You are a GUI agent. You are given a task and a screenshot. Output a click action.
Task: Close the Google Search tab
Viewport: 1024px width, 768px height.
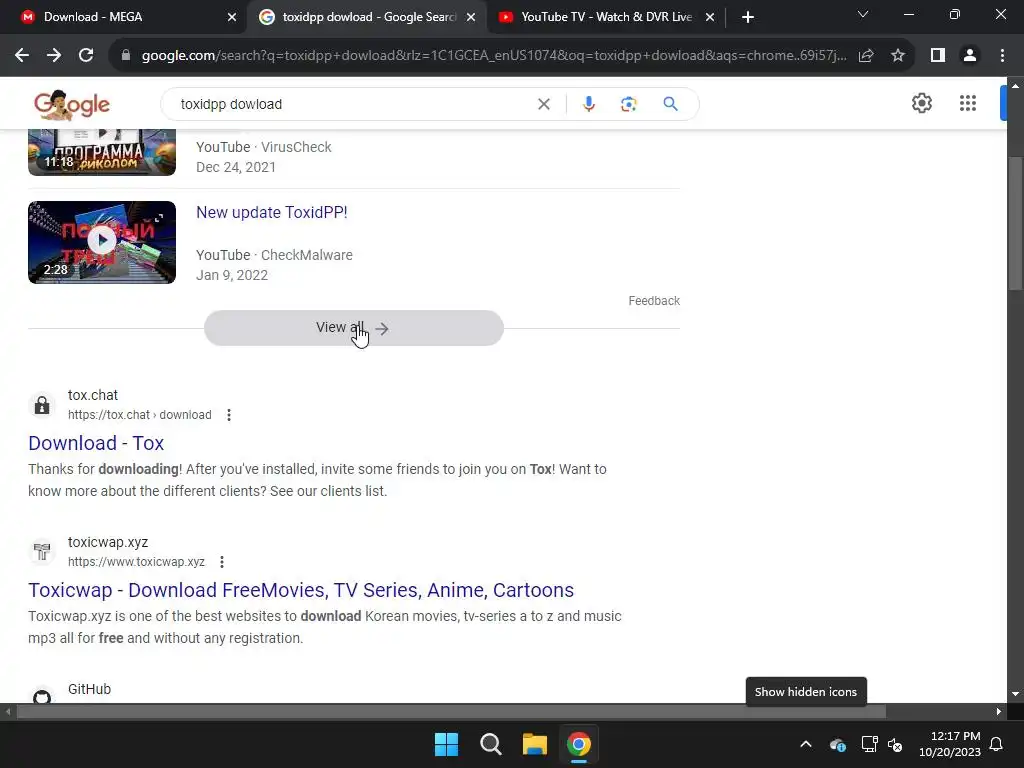point(471,17)
